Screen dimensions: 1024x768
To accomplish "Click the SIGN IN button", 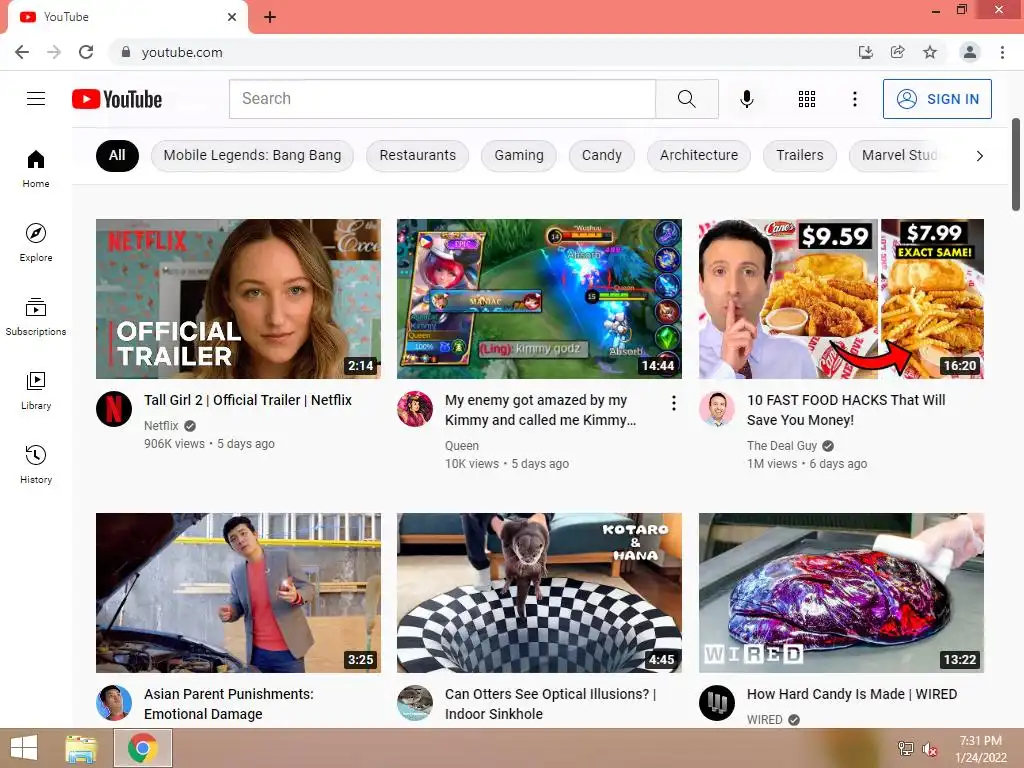I will [937, 99].
